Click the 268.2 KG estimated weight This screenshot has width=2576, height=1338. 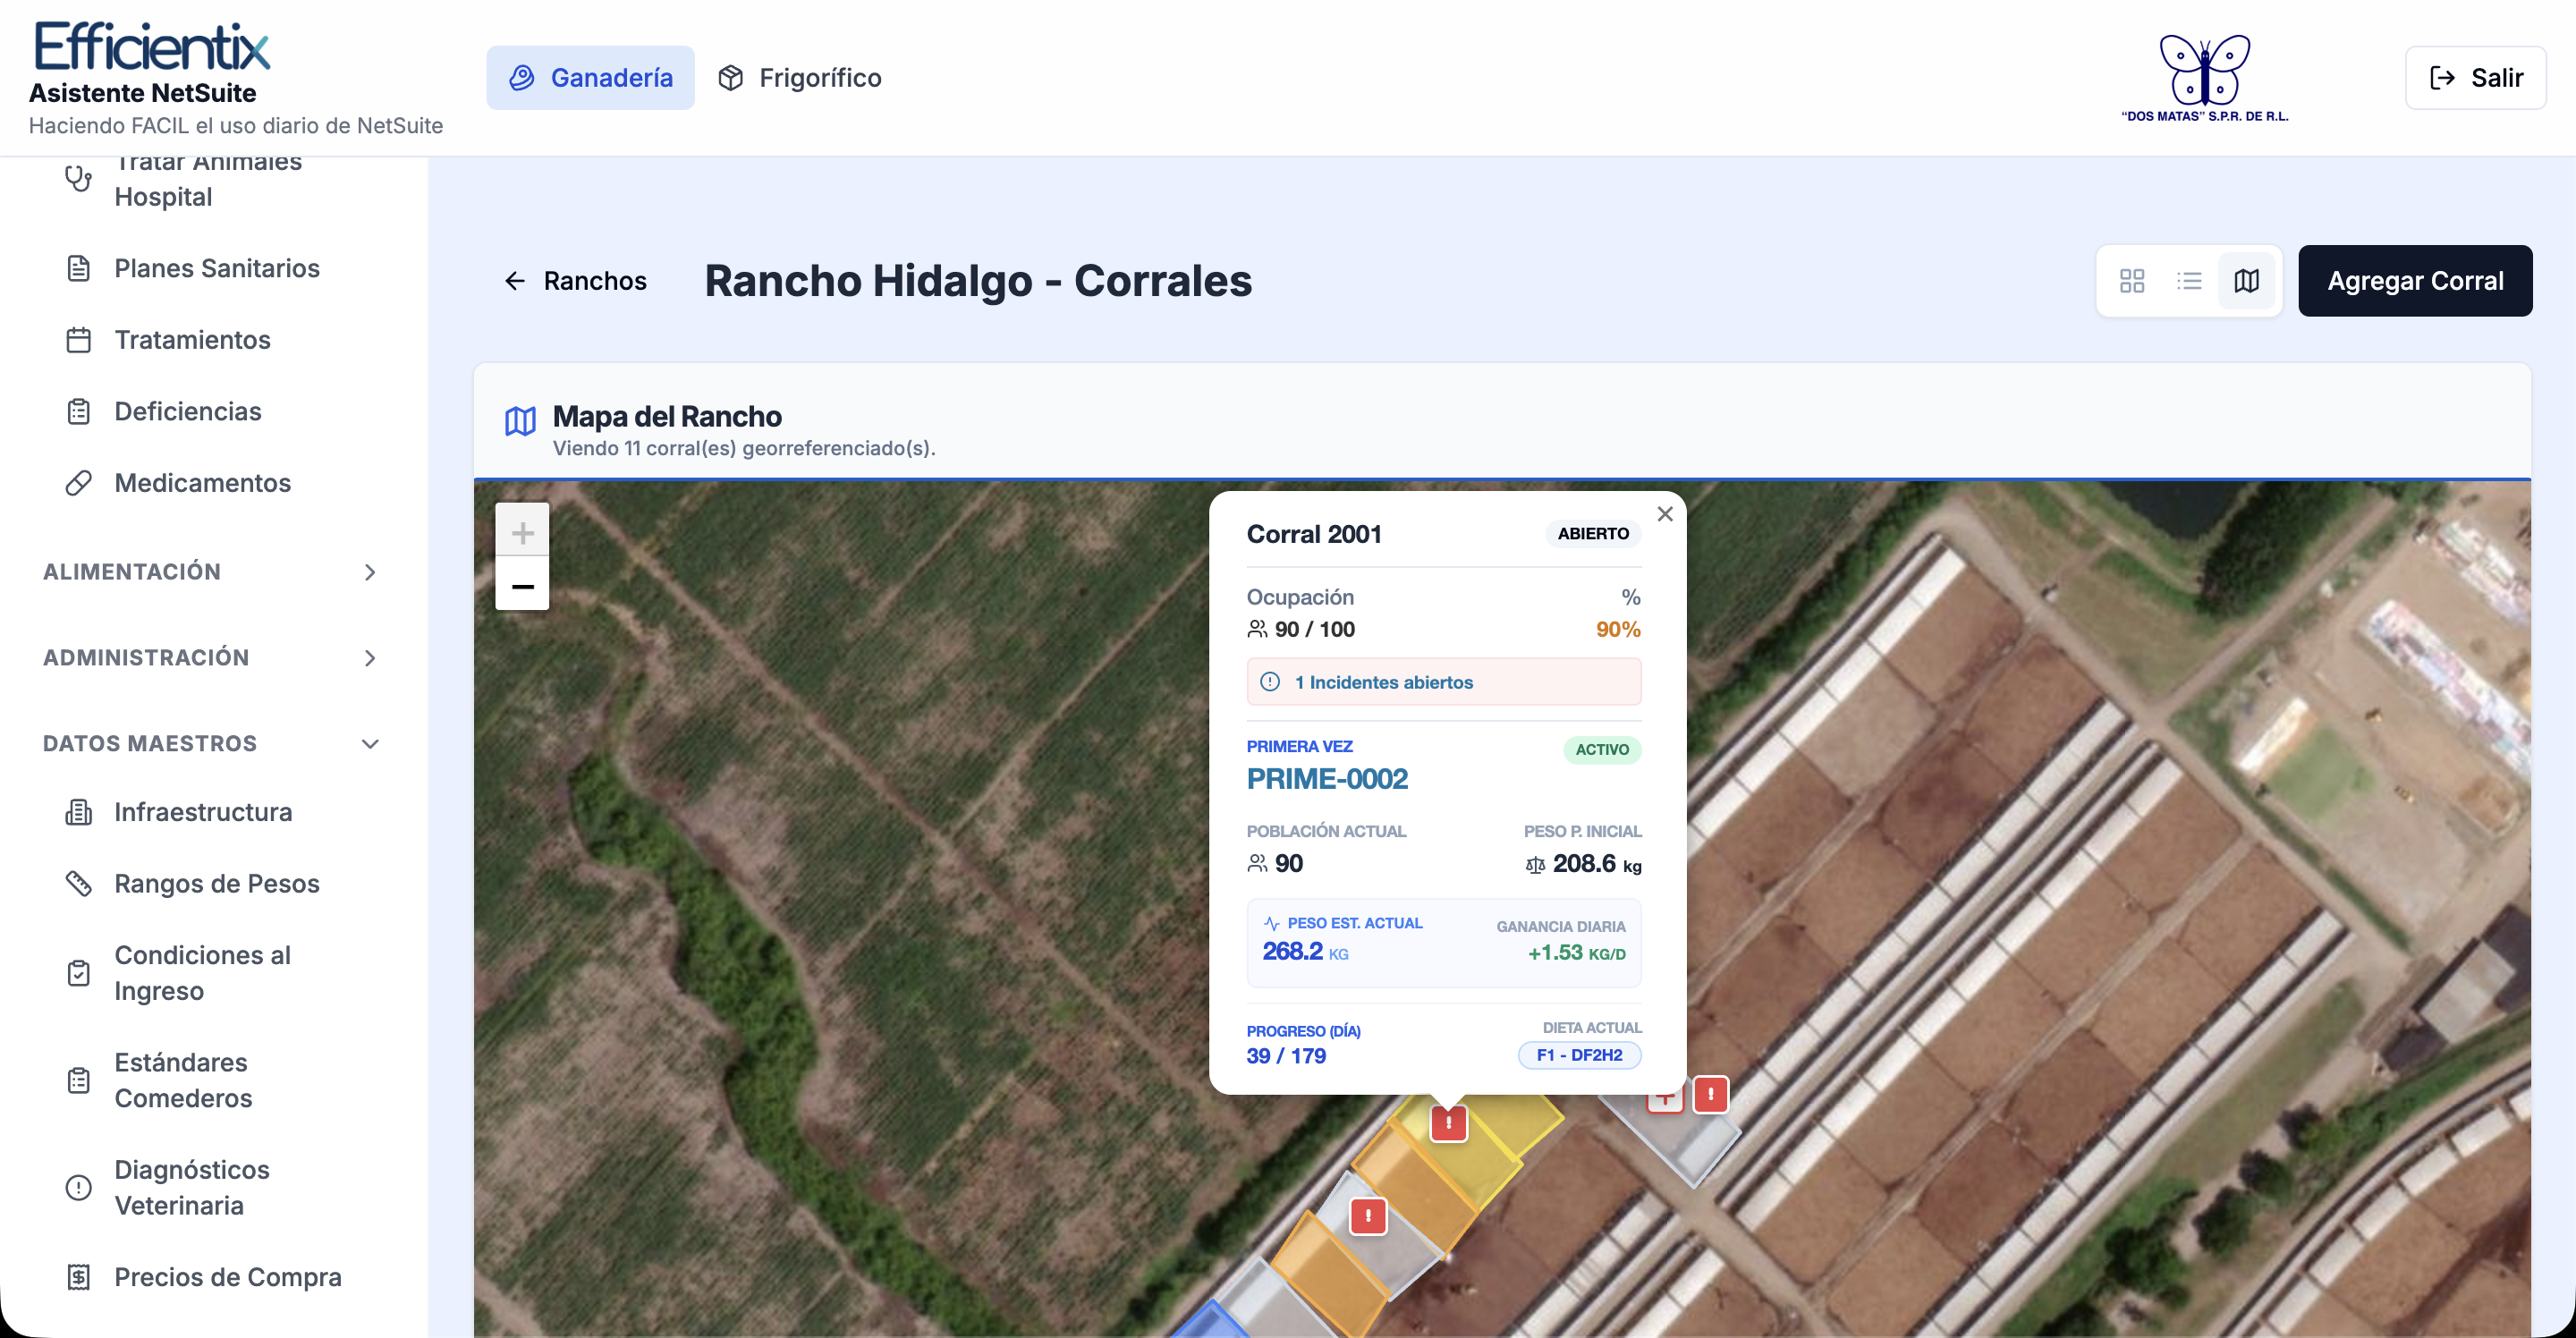tap(1305, 951)
